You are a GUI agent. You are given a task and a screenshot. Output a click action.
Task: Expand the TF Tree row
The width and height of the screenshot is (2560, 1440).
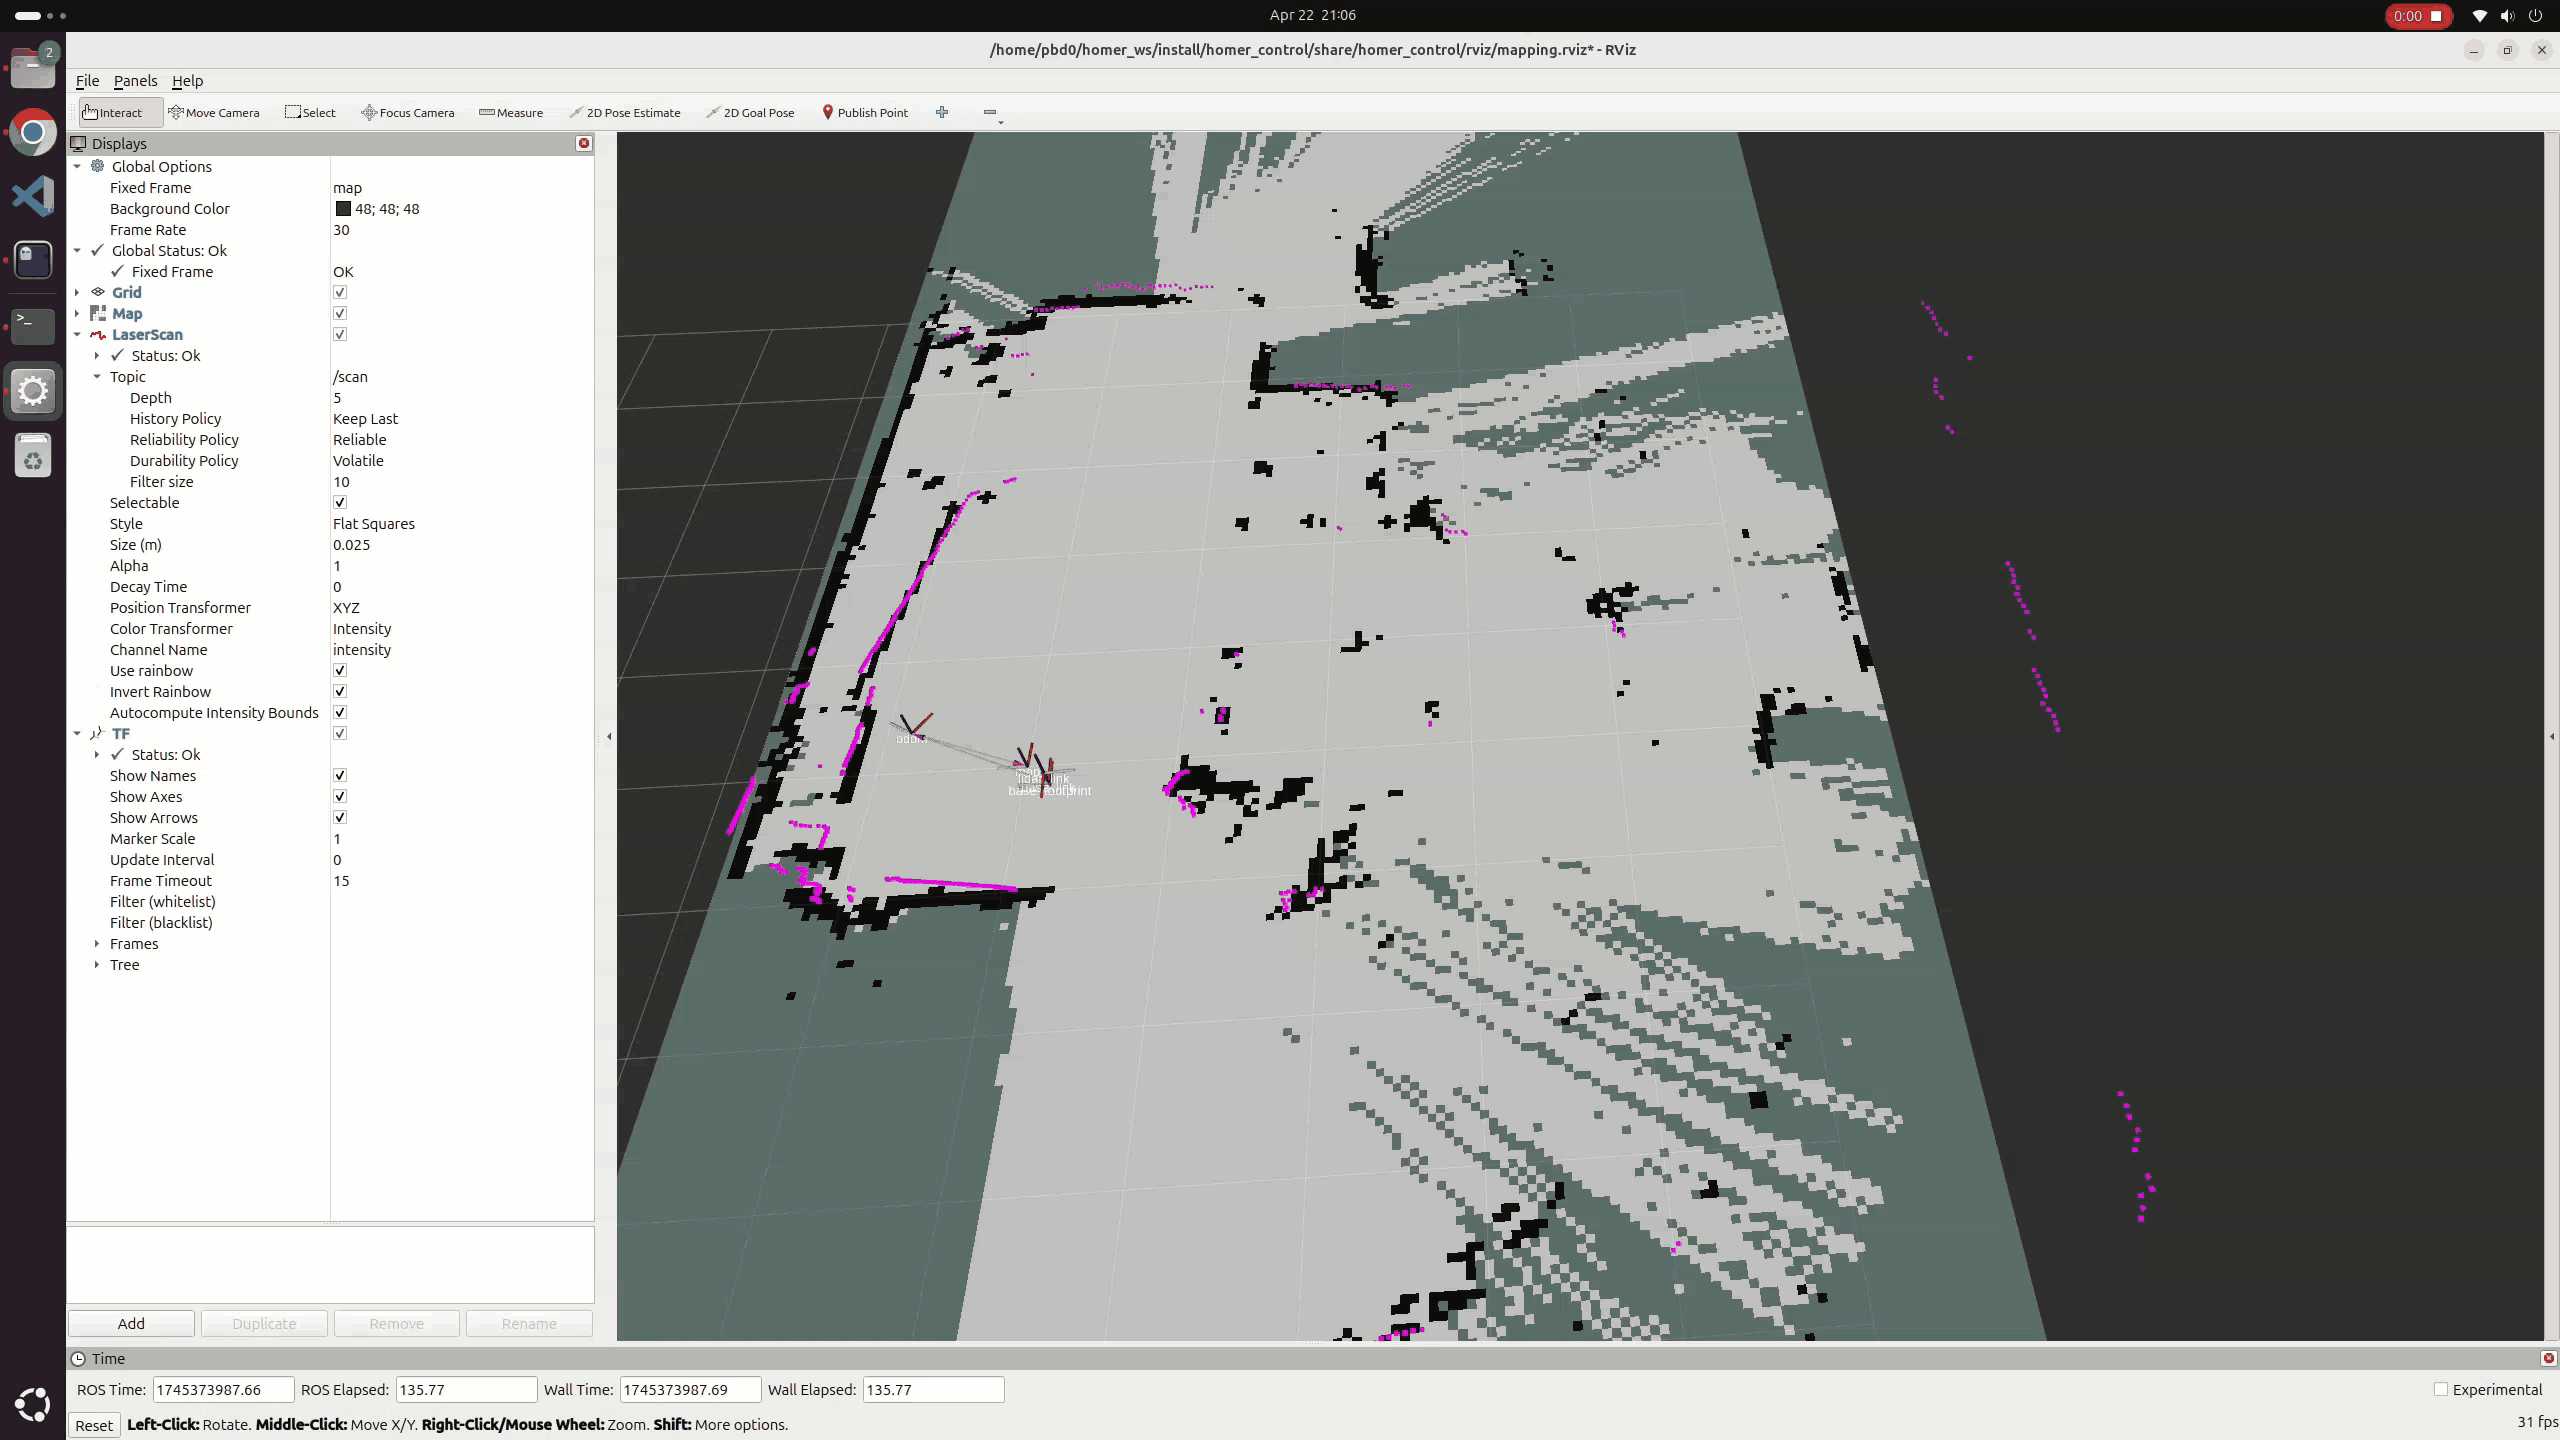click(x=97, y=964)
